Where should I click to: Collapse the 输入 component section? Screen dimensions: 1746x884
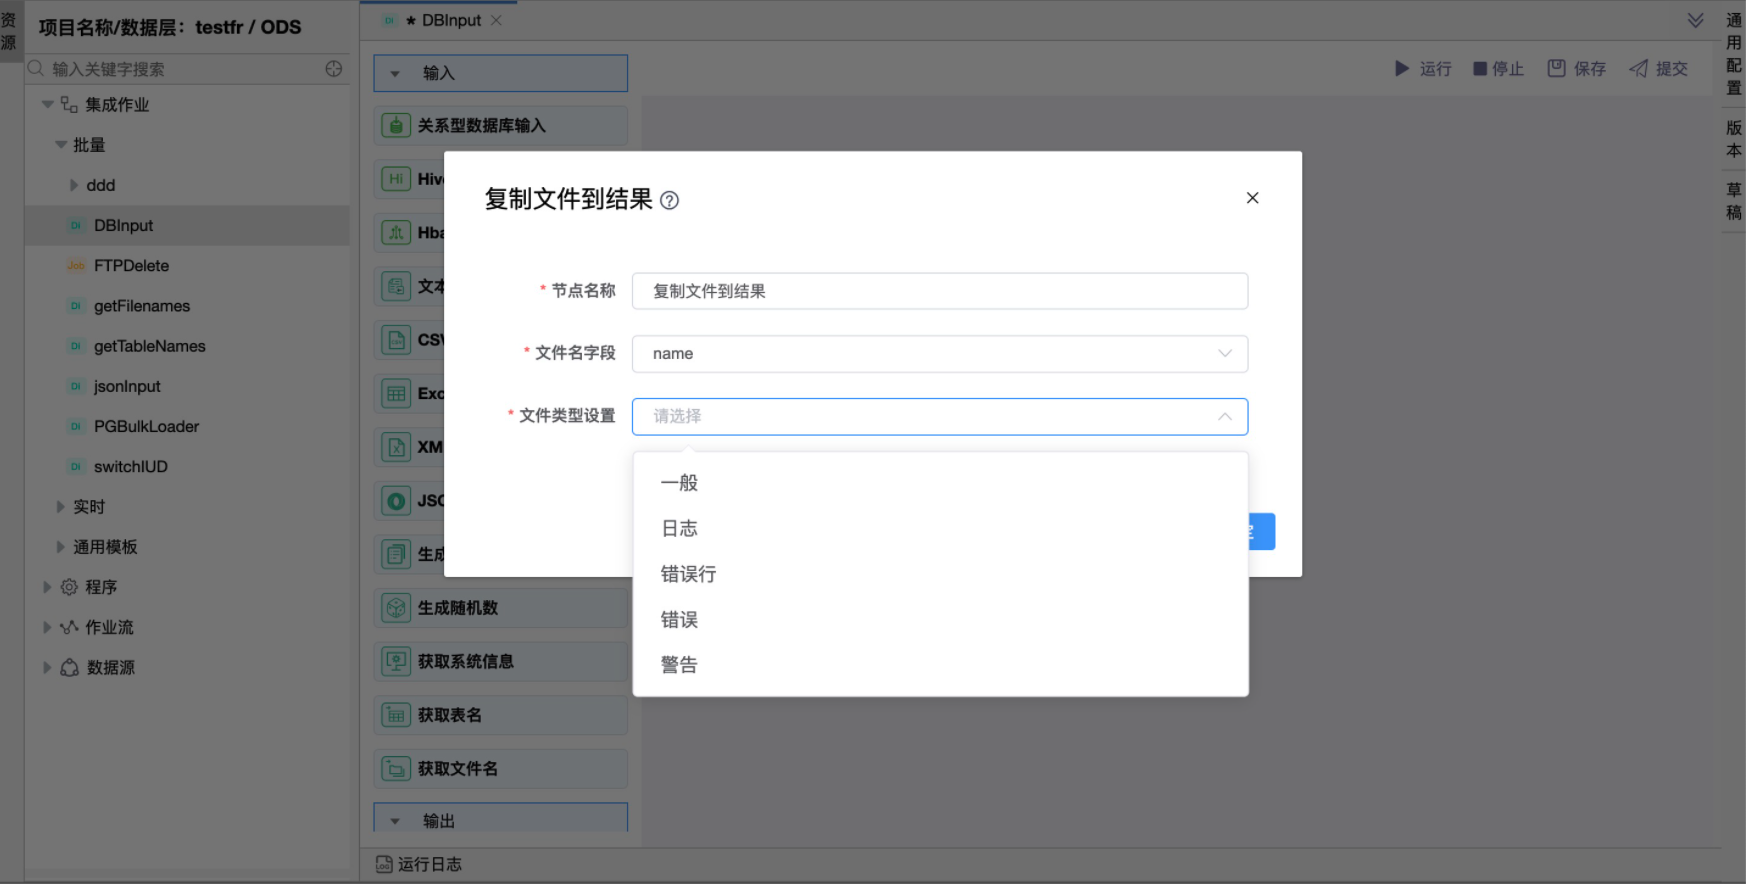point(395,73)
